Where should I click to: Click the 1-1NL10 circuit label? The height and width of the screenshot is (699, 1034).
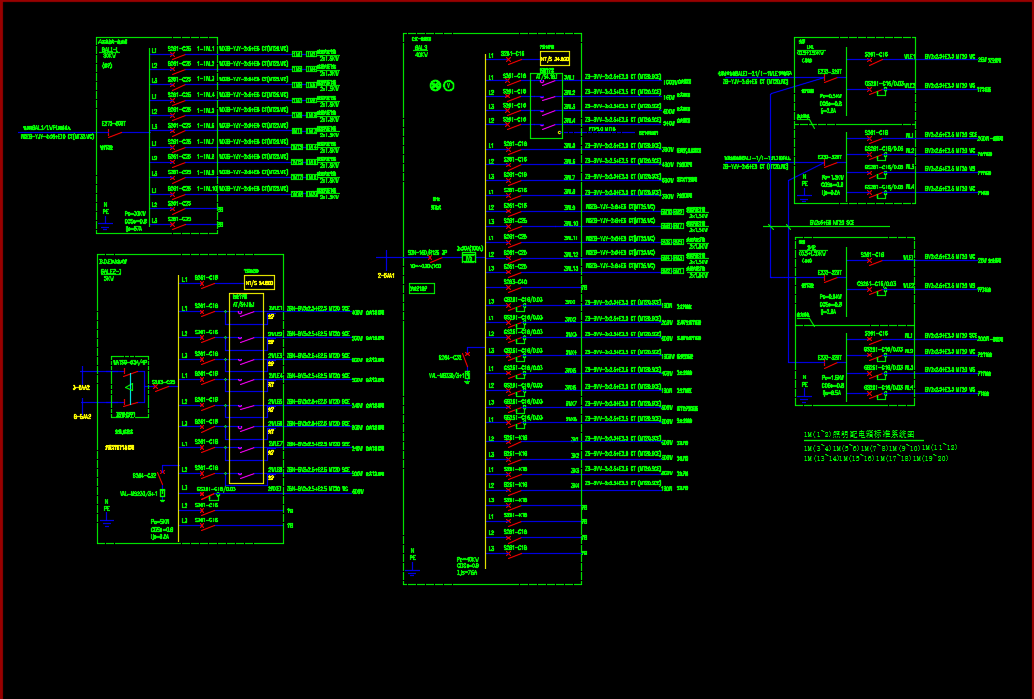(x=206, y=189)
